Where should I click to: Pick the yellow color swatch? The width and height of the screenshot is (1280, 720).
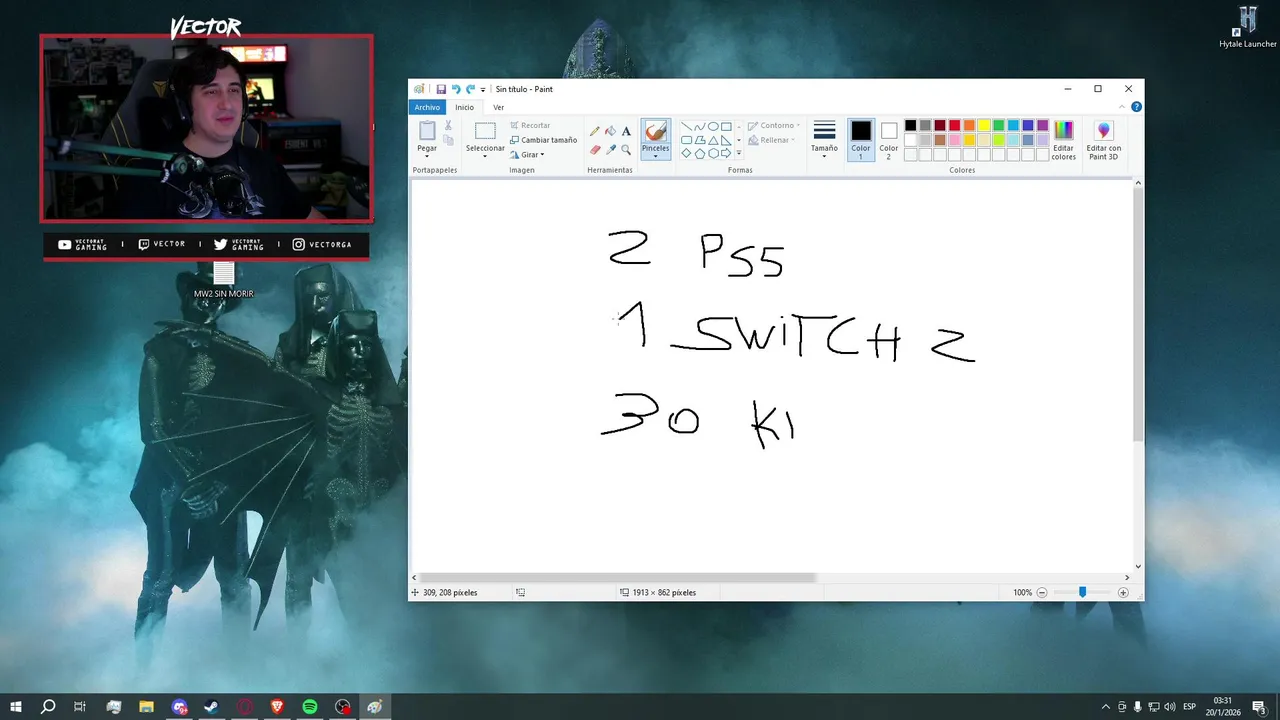click(984, 126)
